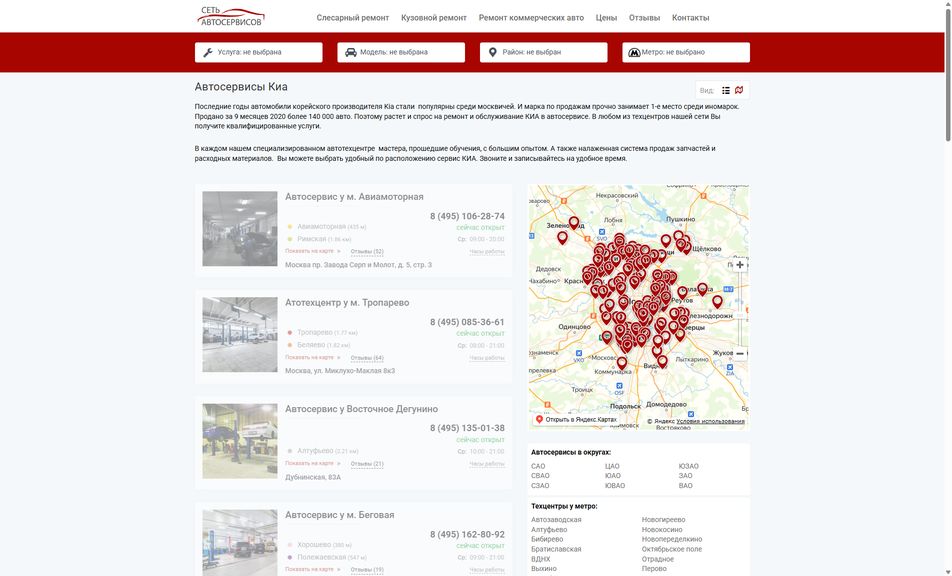This screenshot has width=952, height=576.
Task: Select the ВАО district link
Action: point(685,486)
